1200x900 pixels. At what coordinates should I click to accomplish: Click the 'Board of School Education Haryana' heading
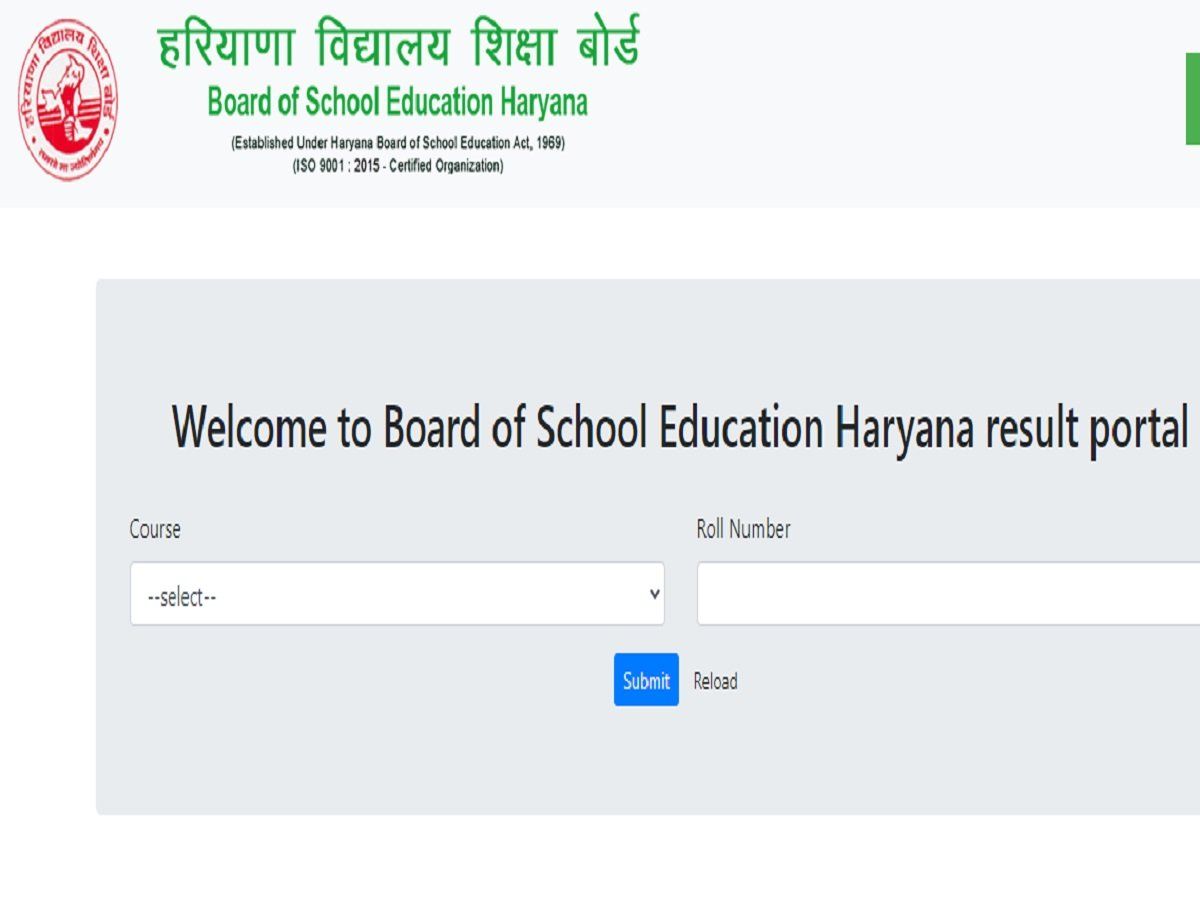[x=398, y=102]
